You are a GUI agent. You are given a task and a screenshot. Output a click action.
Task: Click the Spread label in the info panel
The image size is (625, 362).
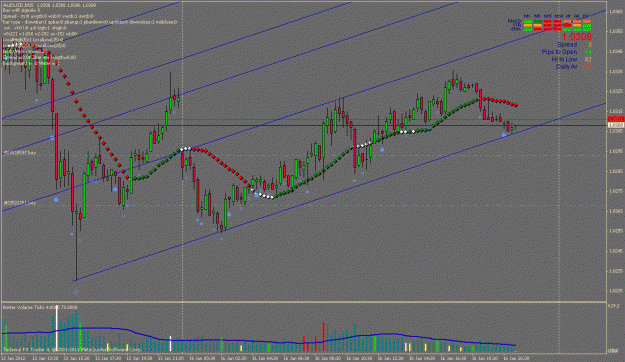pos(567,45)
